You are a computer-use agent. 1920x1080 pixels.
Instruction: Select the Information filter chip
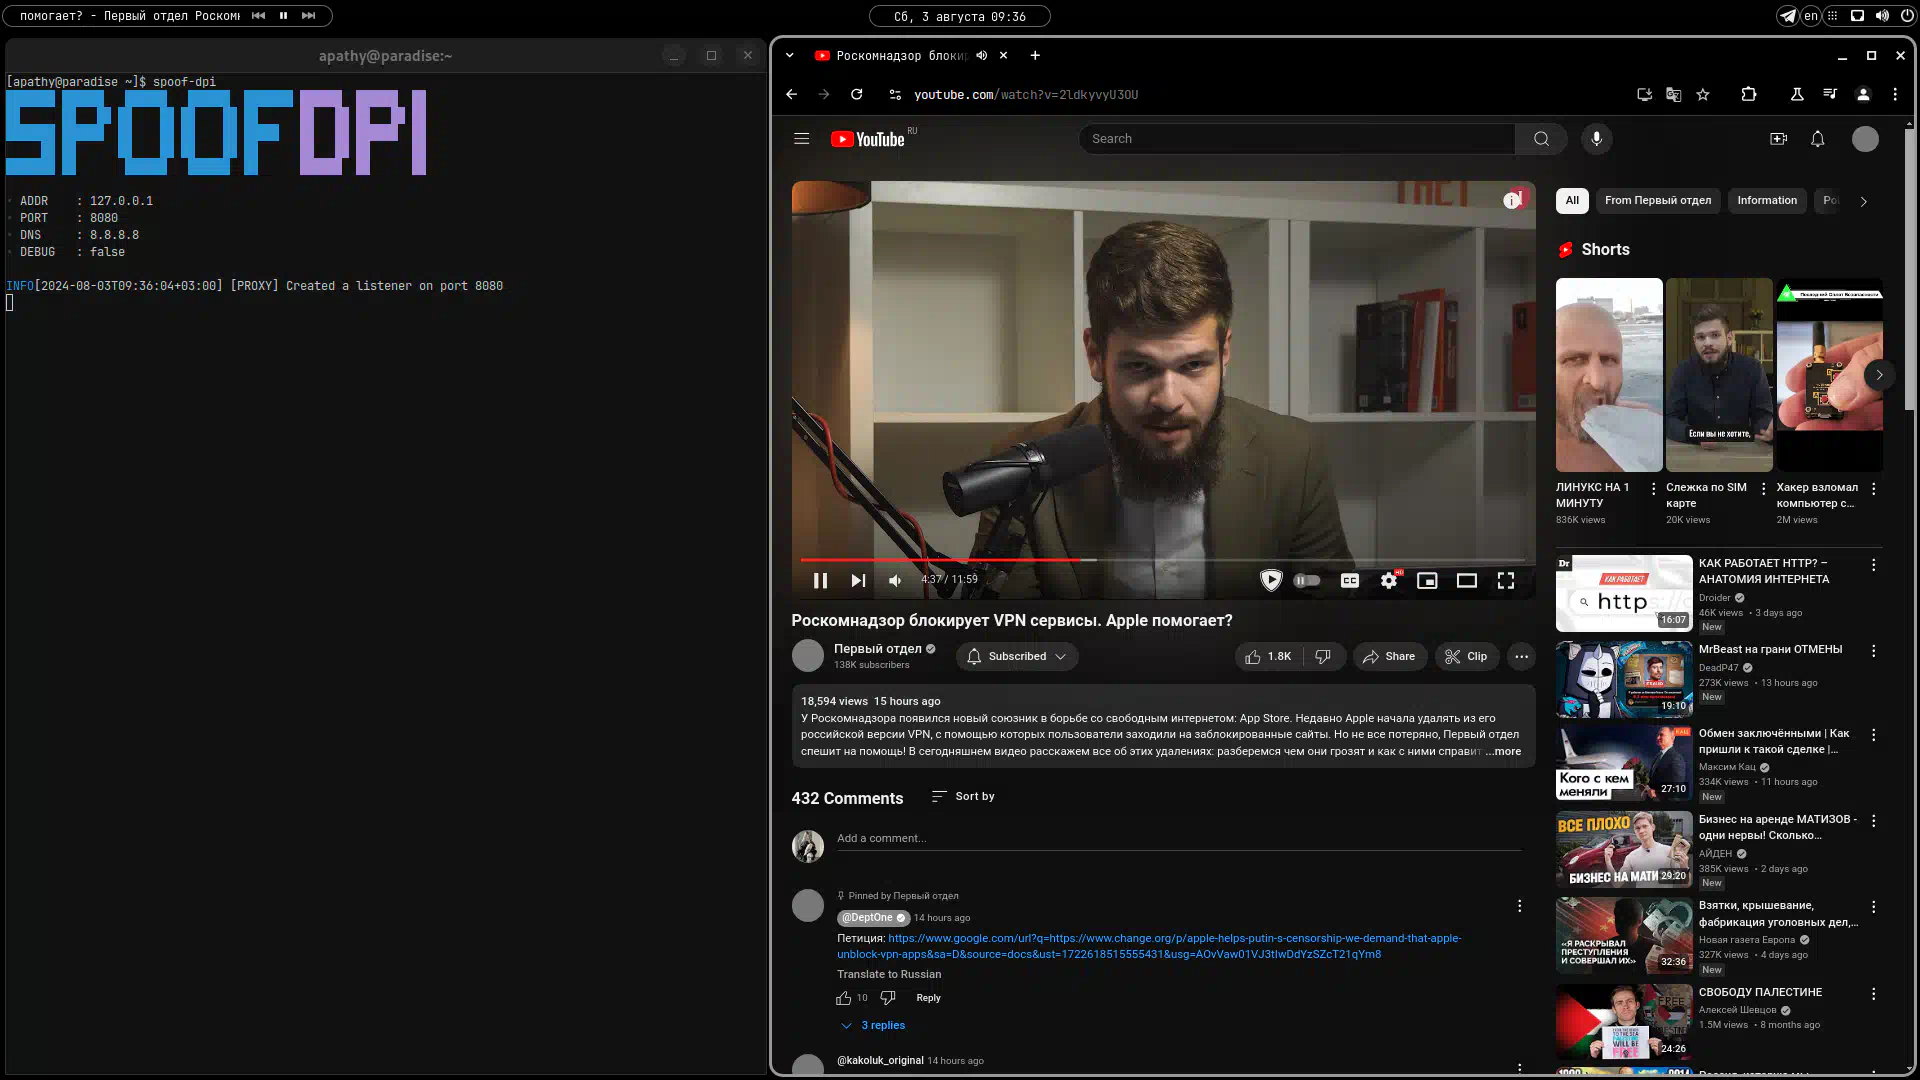1767,201
